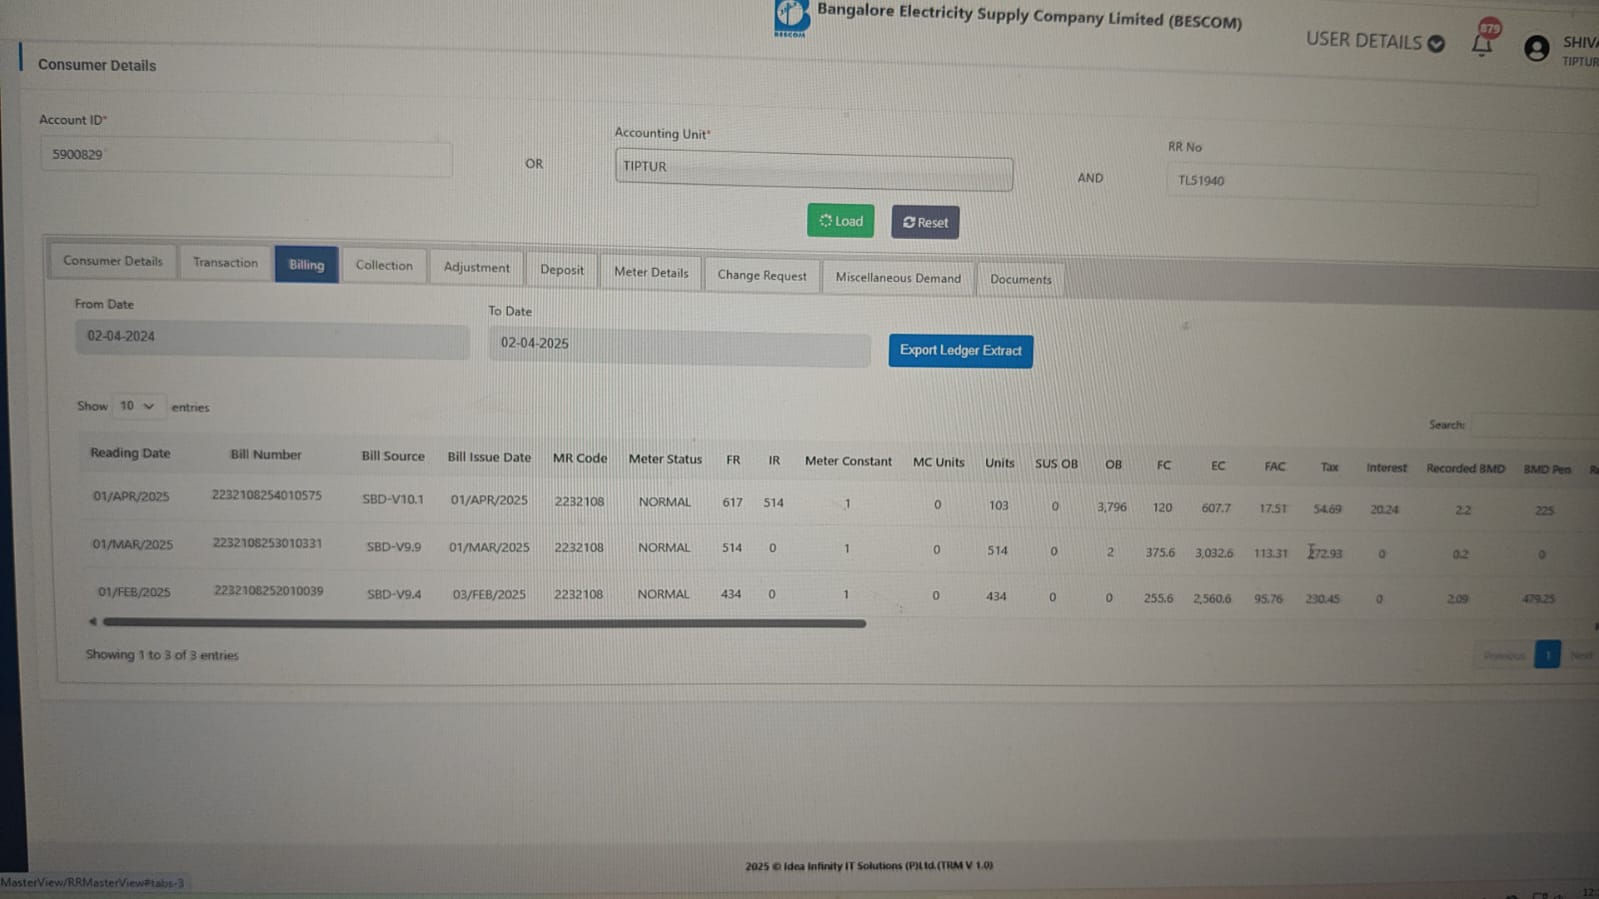Screen dimensions: 1599x899
Task: Click bill number 2232108254010575
Action: [266, 495]
